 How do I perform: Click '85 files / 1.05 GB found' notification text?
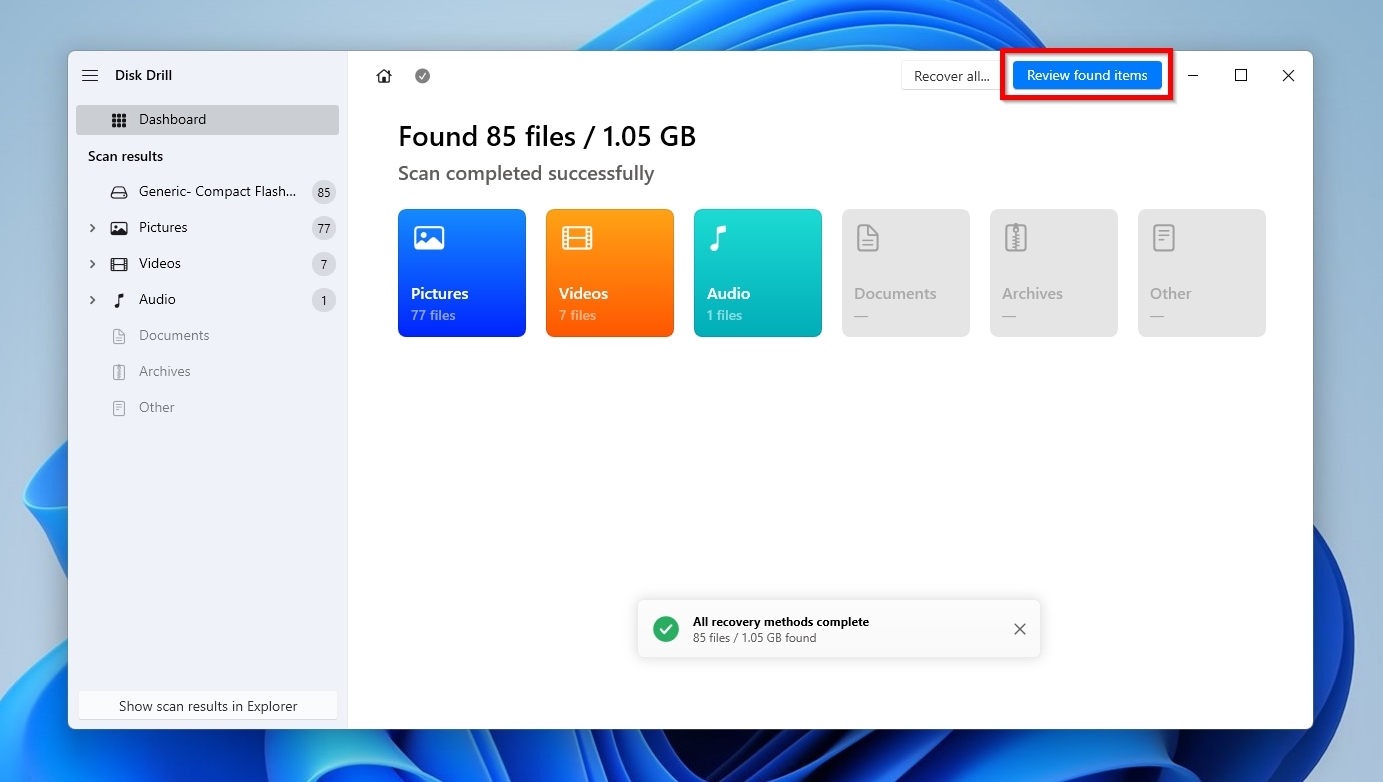[755, 638]
